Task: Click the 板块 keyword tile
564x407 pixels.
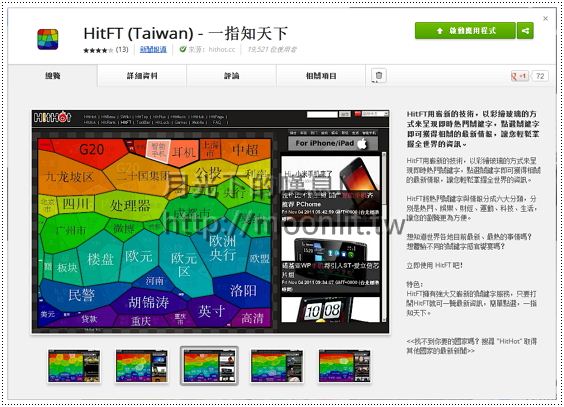Action: point(67,267)
